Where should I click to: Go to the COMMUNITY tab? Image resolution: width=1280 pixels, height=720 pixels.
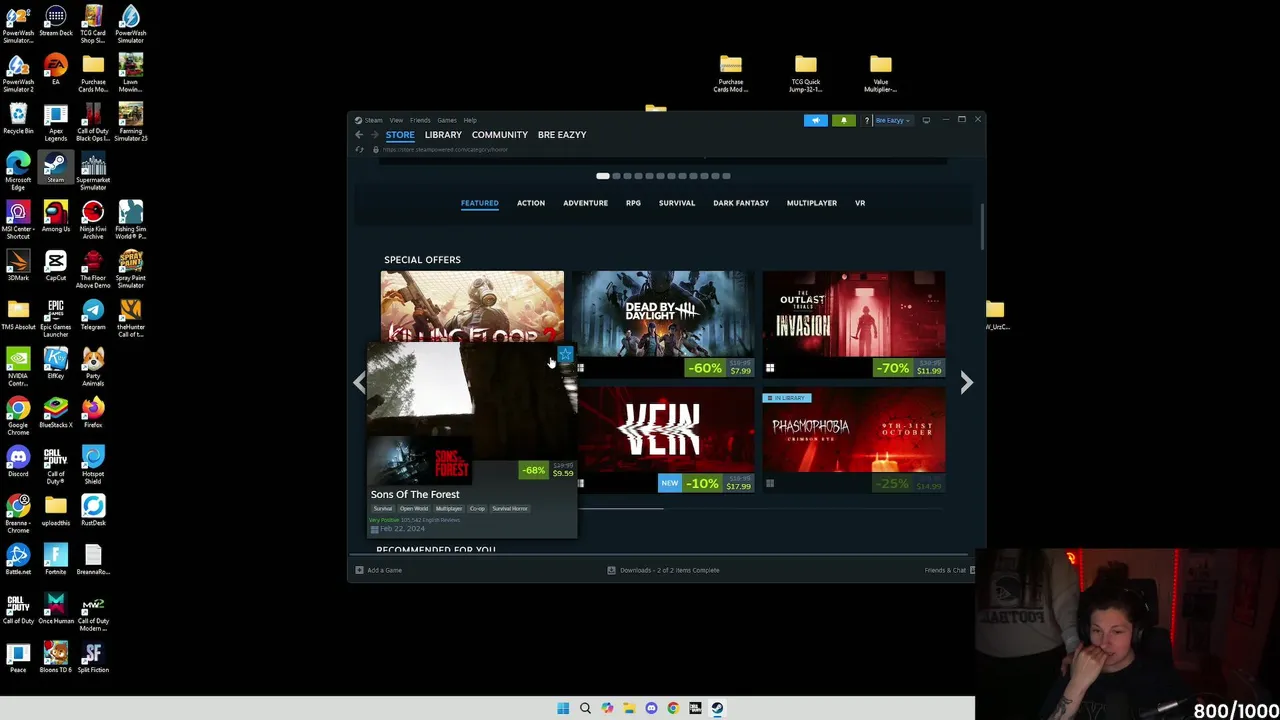499,135
